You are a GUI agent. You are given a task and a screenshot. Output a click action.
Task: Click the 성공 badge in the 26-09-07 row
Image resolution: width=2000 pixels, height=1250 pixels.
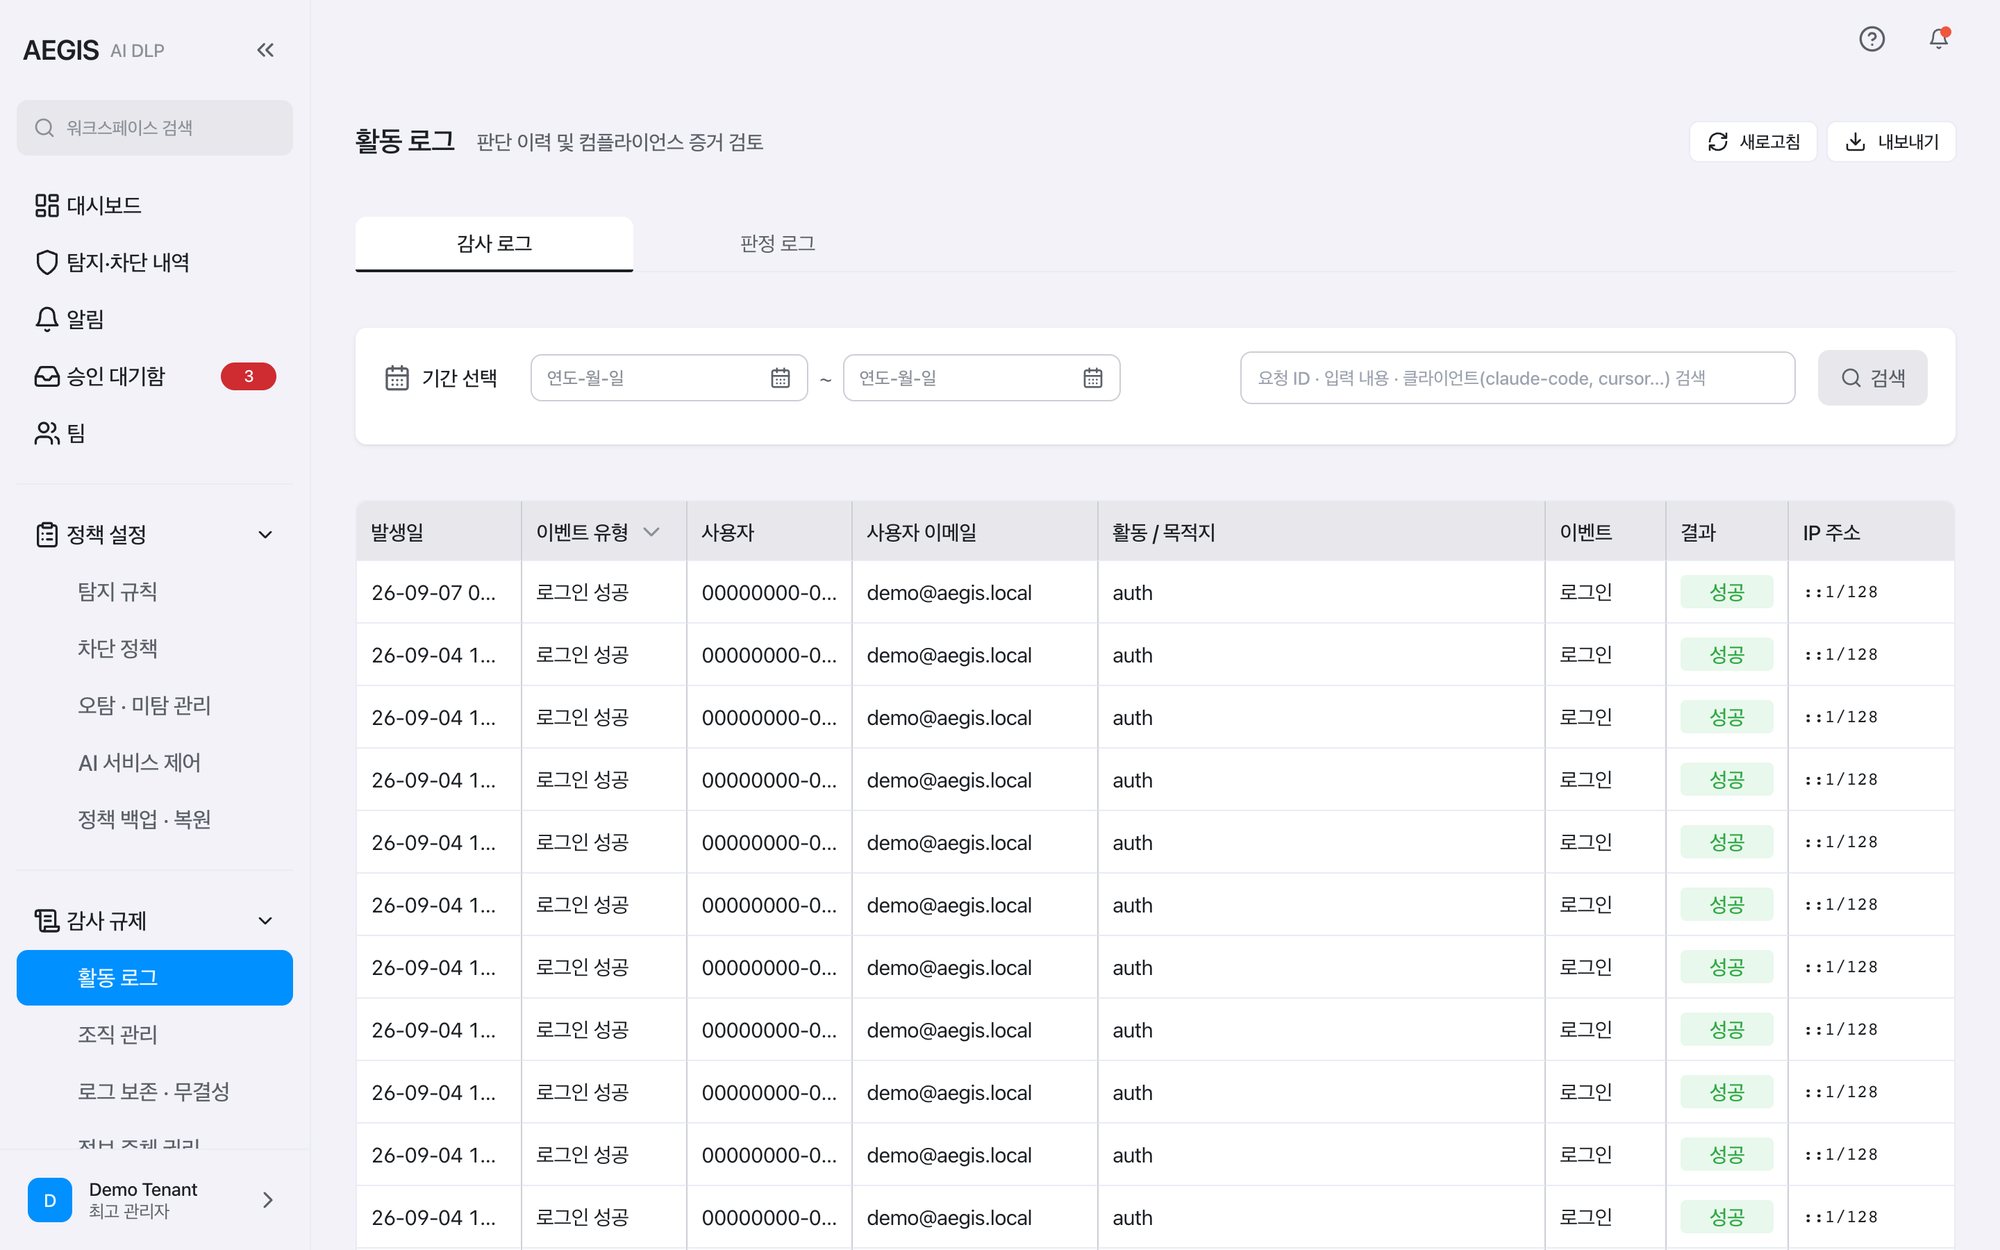point(1726,592)
